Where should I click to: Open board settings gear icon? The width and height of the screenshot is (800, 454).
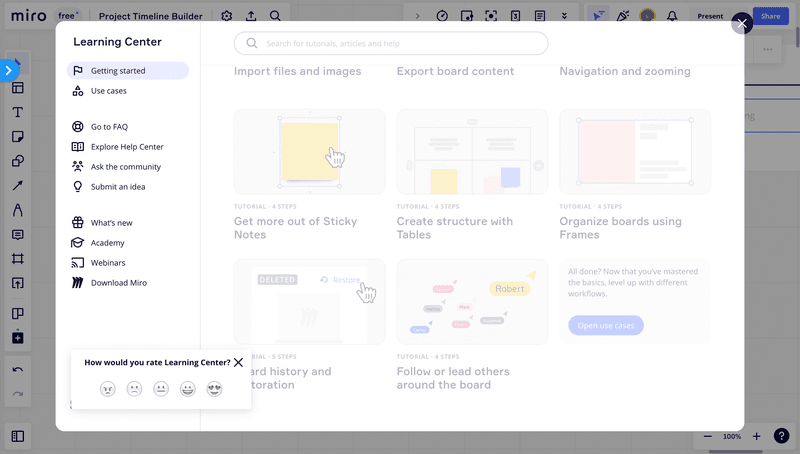227,16
